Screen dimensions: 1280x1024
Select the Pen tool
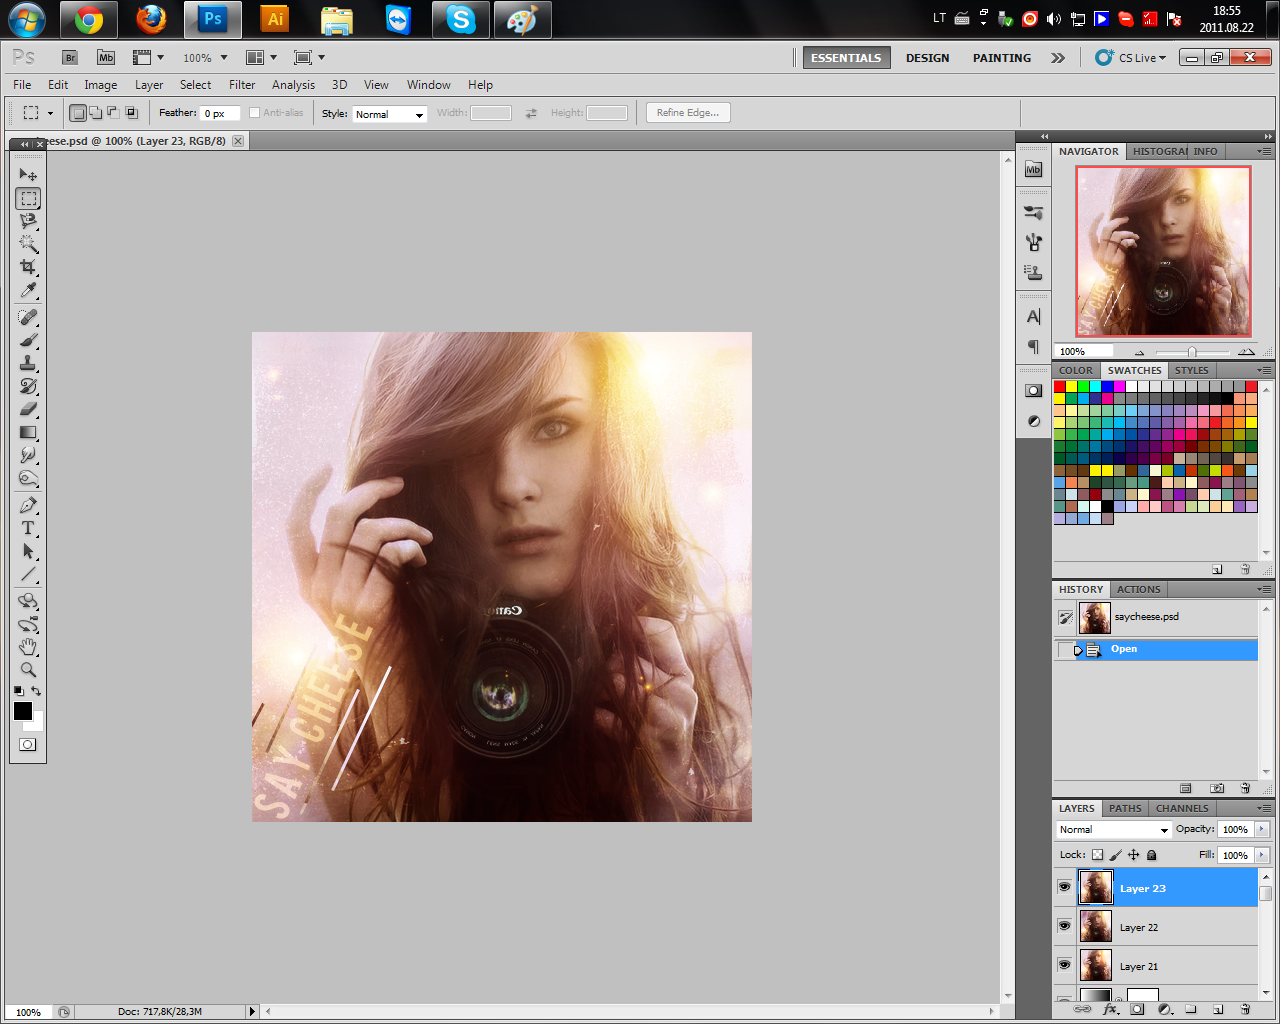click(28, 505)
